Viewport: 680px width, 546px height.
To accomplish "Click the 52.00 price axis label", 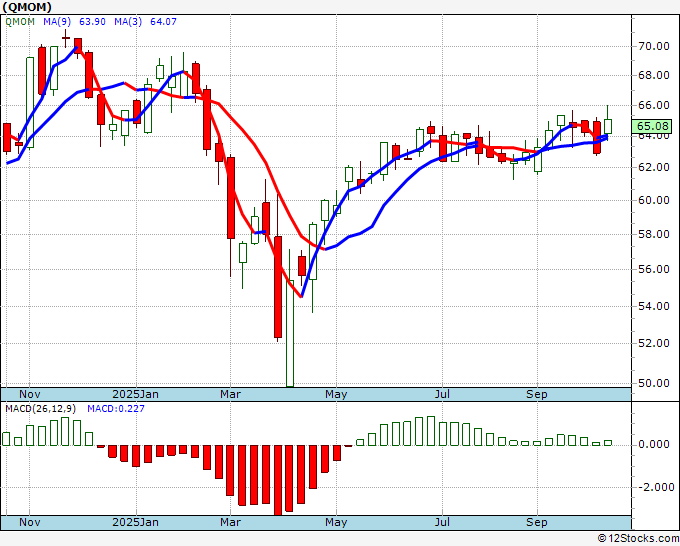I will (654, 343).
